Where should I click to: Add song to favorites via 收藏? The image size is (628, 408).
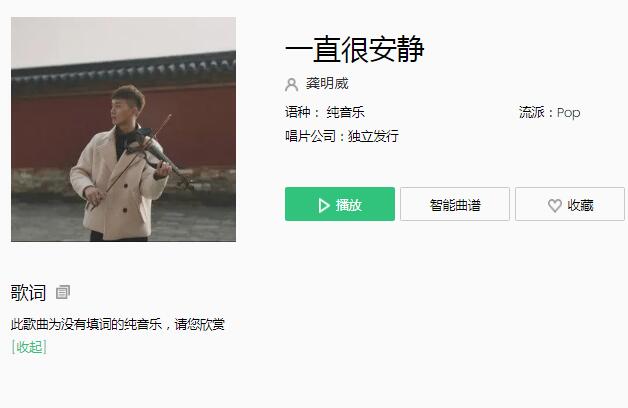click(x=570, y=204)
